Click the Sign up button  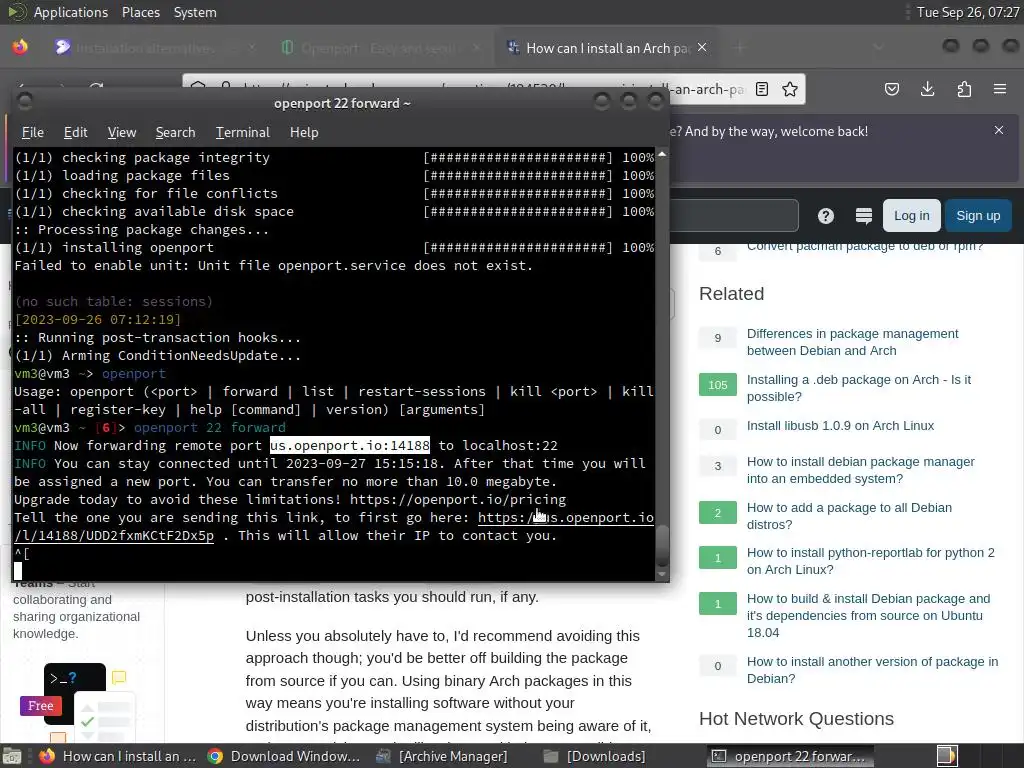click(x=978, y=216)
